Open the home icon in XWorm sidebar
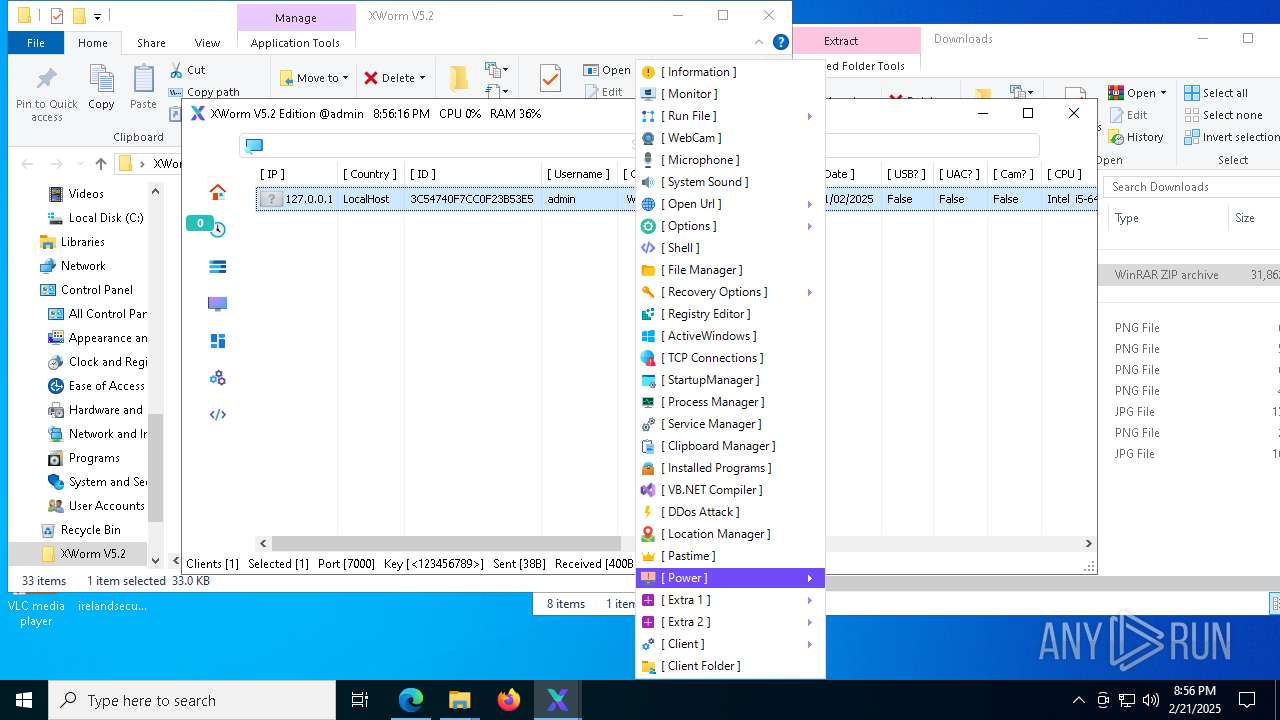Image resolution: width=1280 pixels, height=720 pixels. (x=217, y=192)
